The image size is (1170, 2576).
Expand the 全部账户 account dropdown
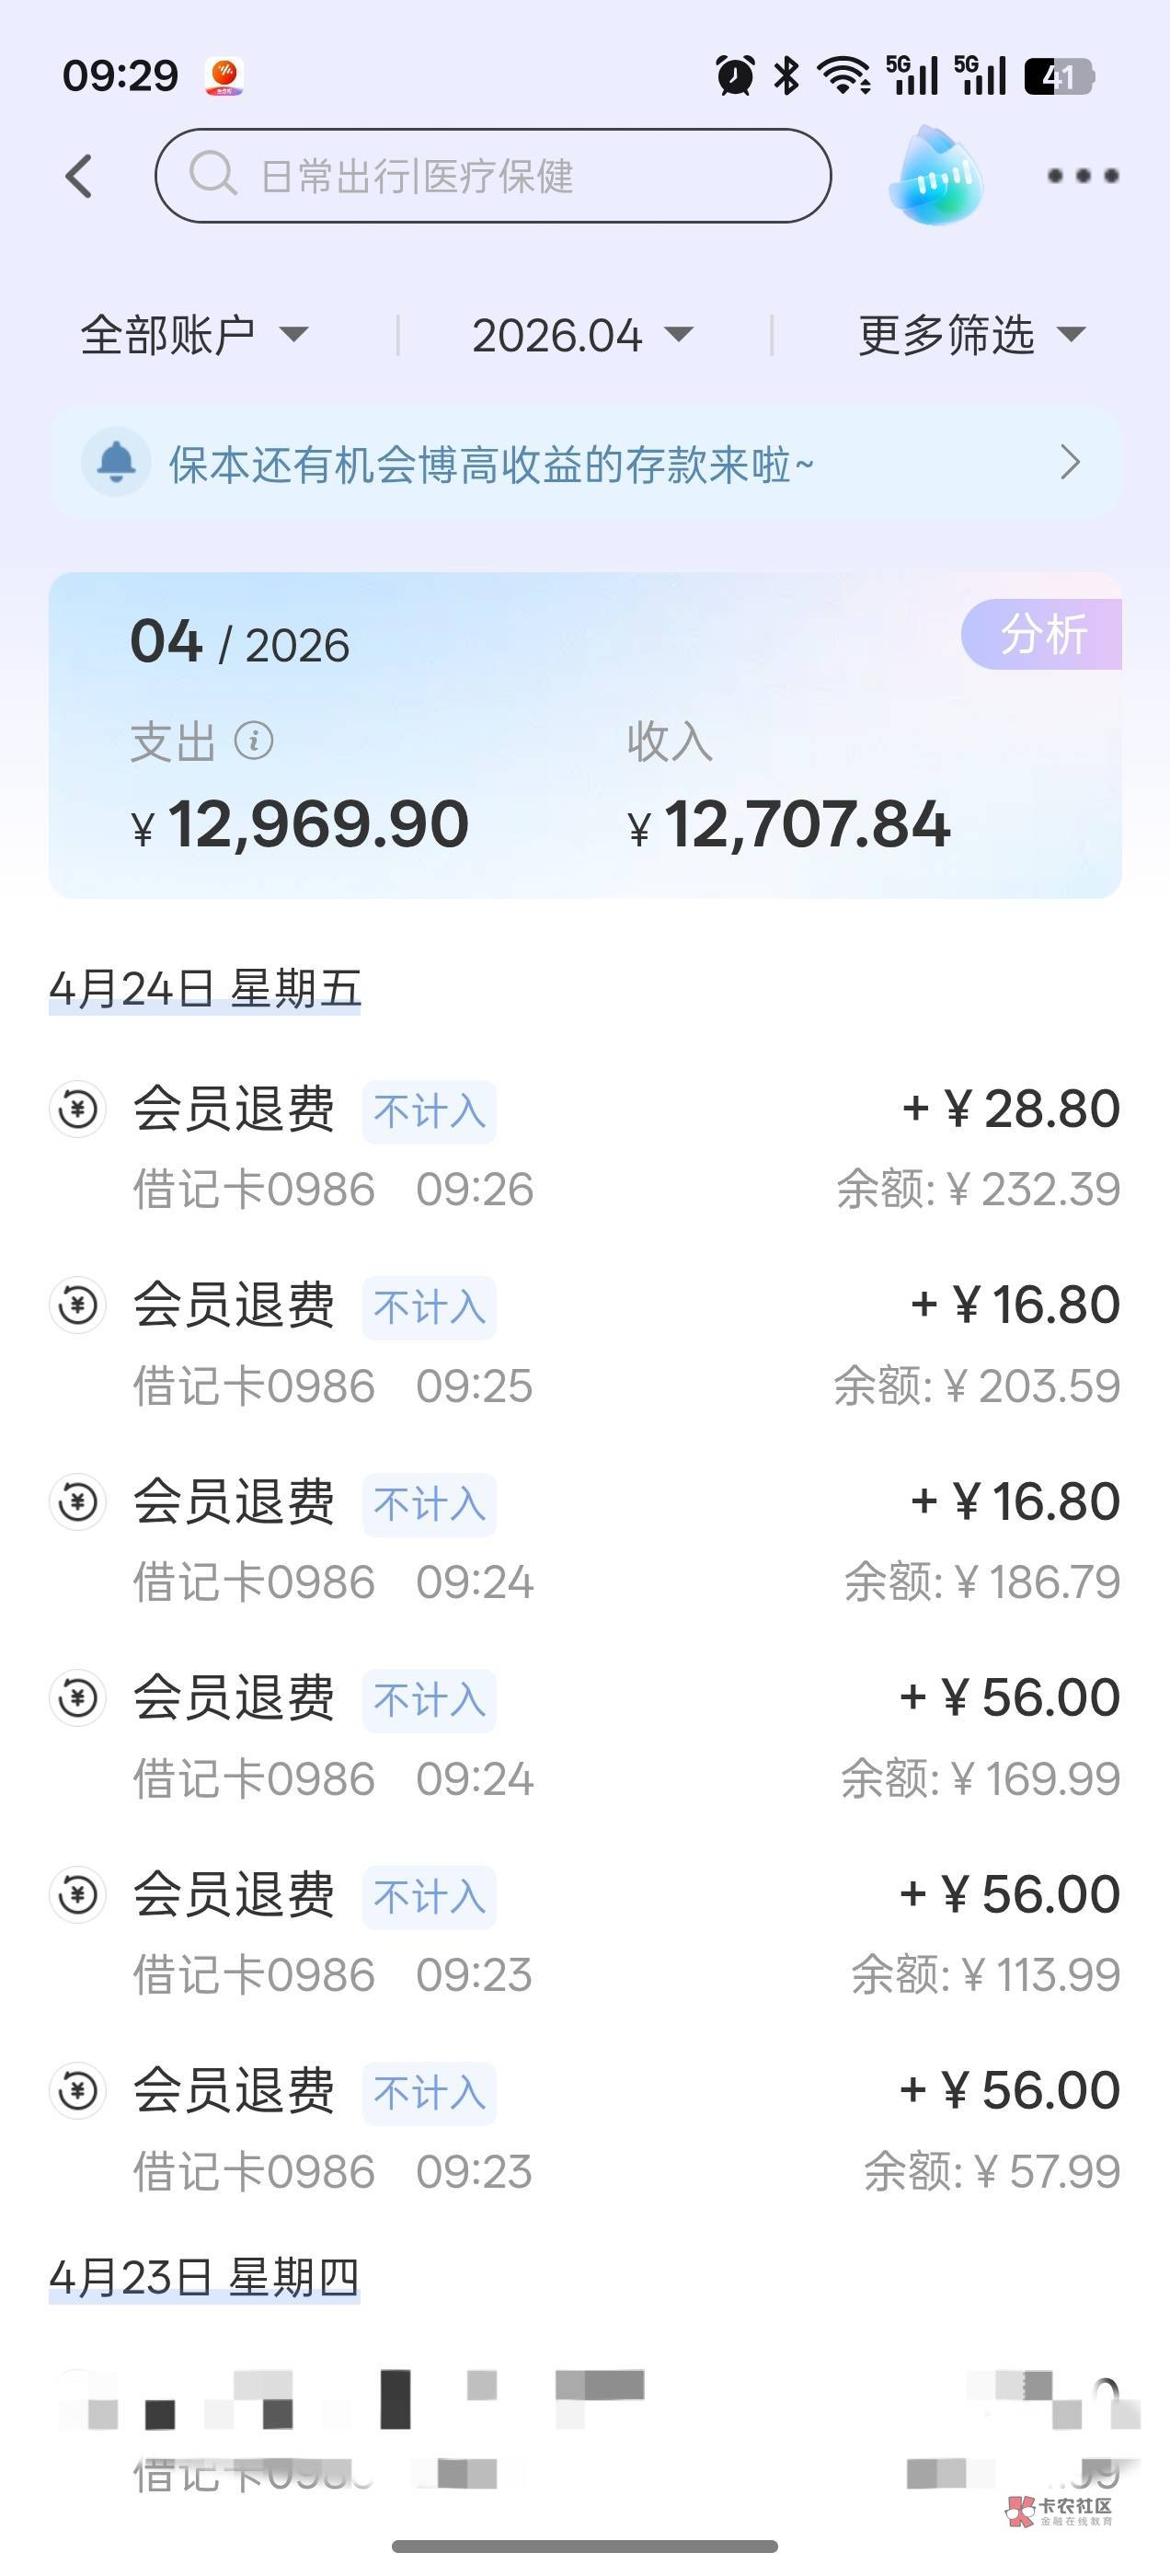point(194,335)
